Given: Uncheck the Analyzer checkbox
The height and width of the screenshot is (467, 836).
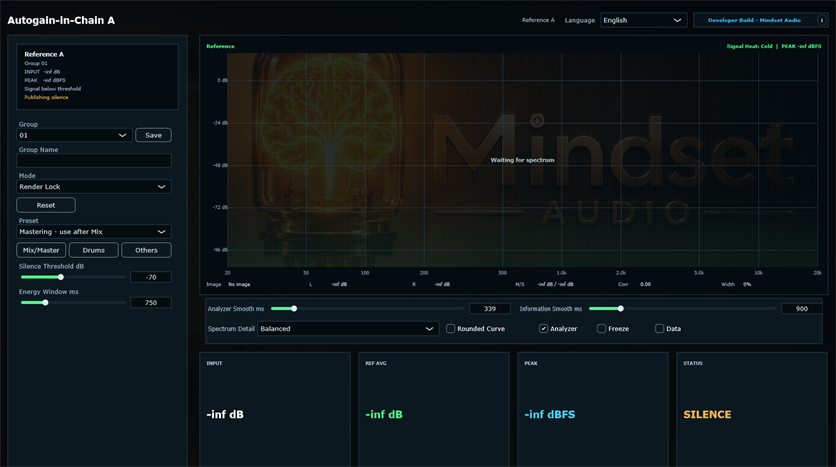Looking at the screenshot, I should 543,329.
